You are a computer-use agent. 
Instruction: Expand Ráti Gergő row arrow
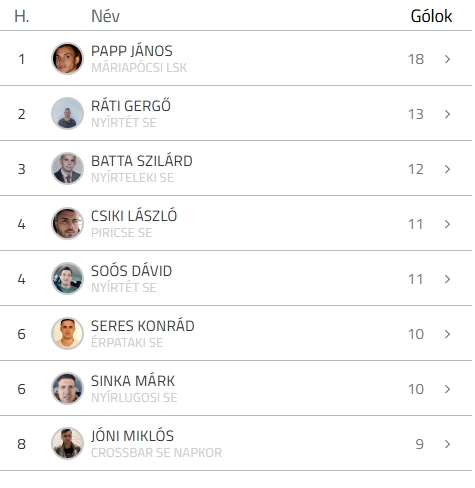click(x=447, y=114)
